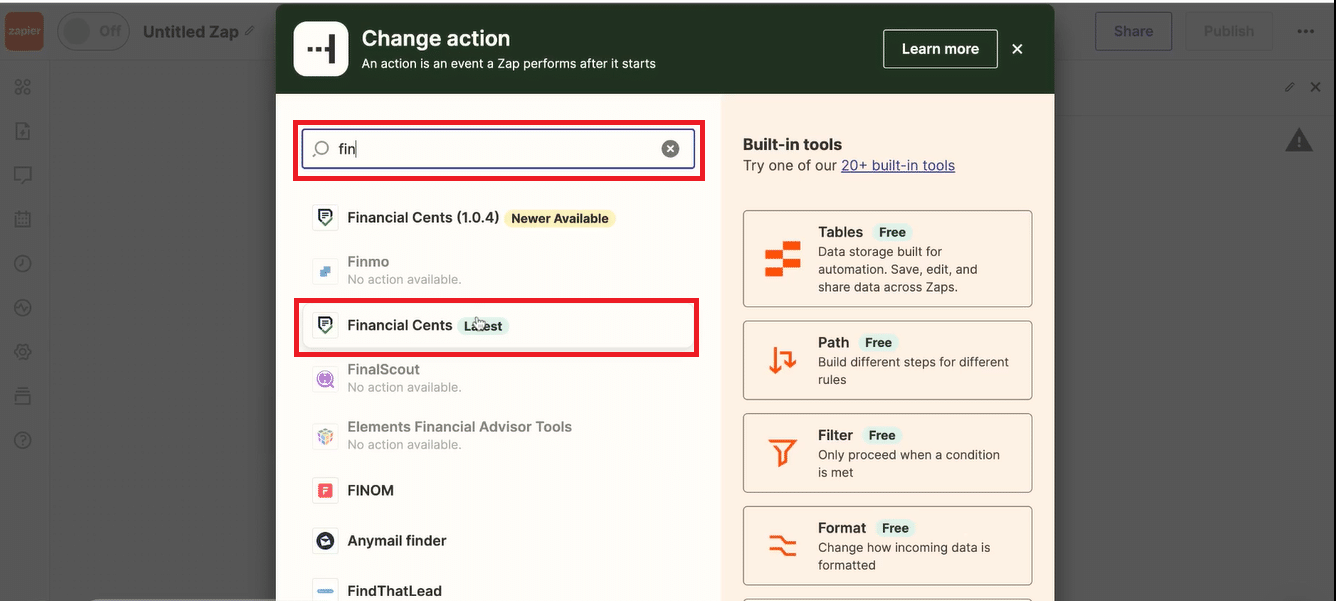This screenshot has width=1336, height=601.
Task: Click the Anymail finder app icon
Action: 324,540
